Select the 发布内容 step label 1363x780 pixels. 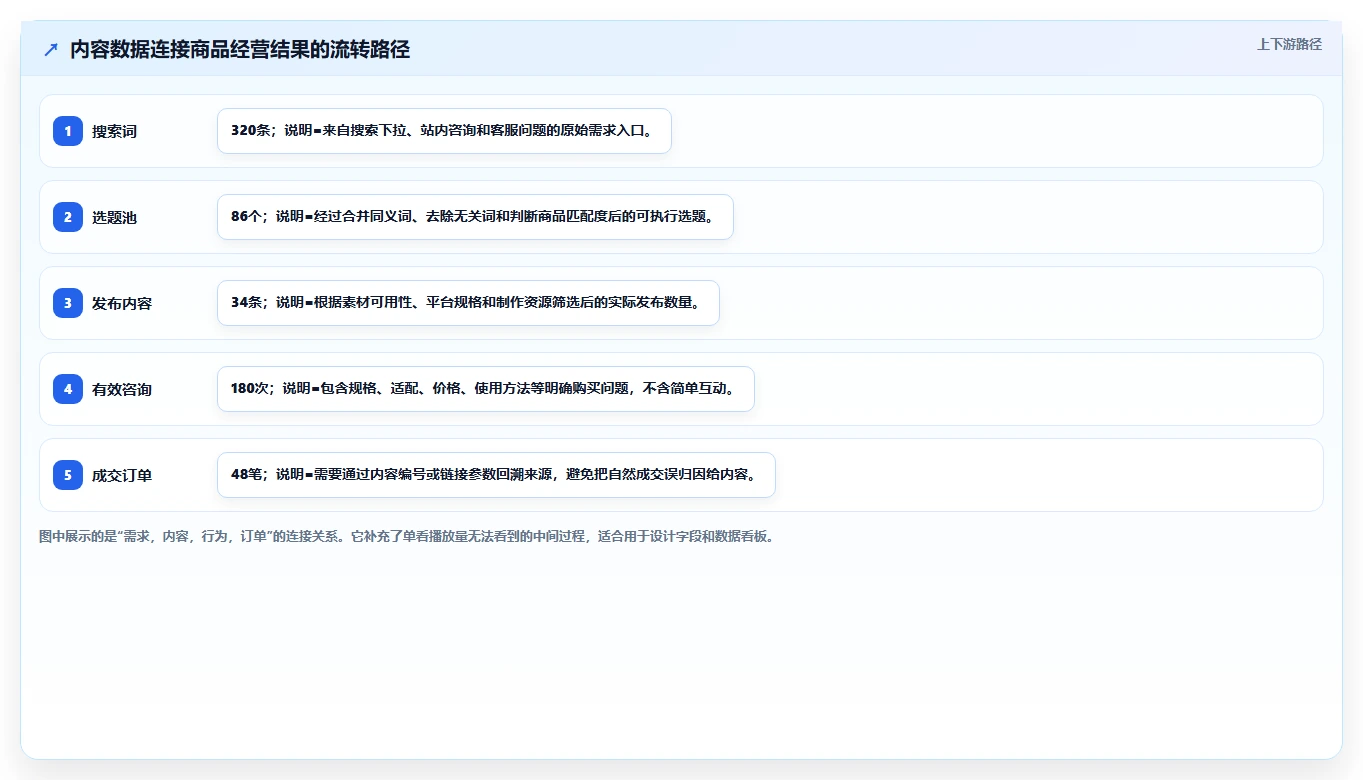click(x=122, y=303)
